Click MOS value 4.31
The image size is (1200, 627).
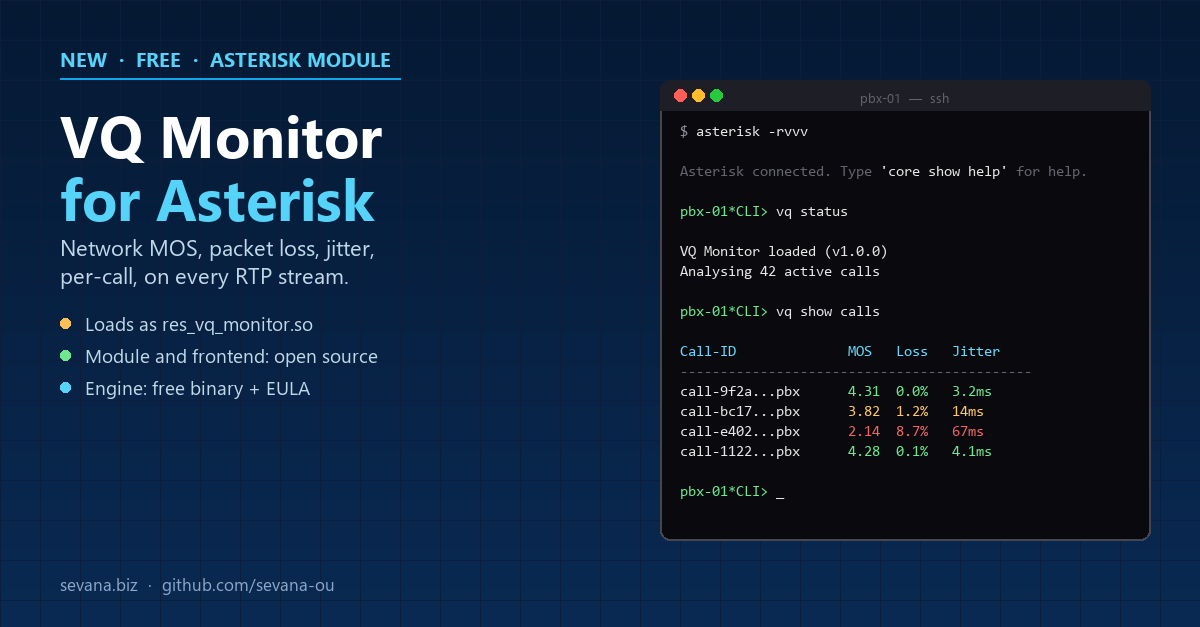864,391
